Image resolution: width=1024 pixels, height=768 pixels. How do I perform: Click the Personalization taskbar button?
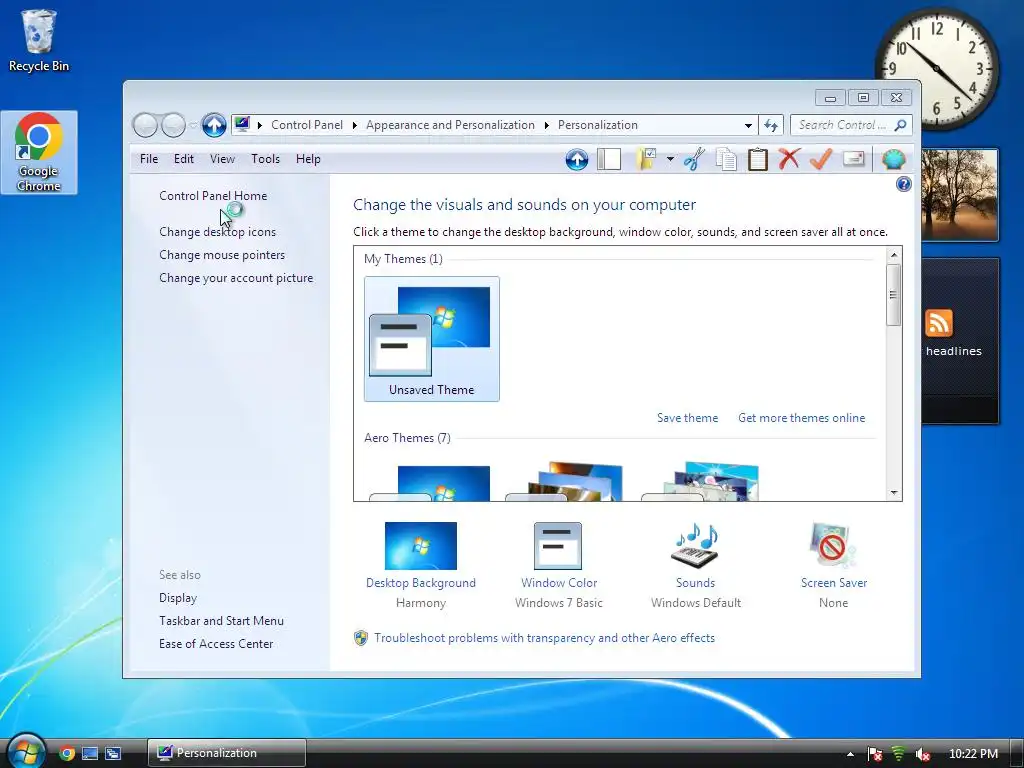(x=227, y=753)
